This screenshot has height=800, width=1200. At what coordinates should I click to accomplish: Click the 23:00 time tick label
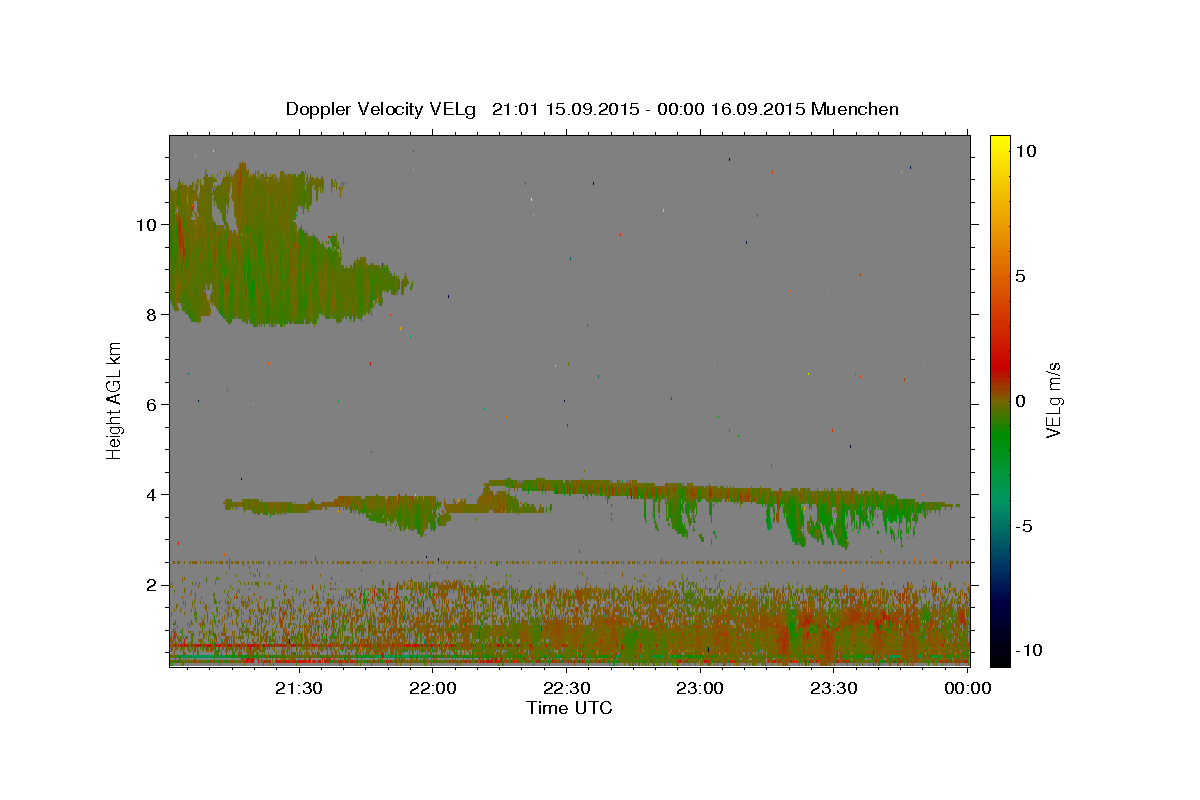(x=701, y=688)
